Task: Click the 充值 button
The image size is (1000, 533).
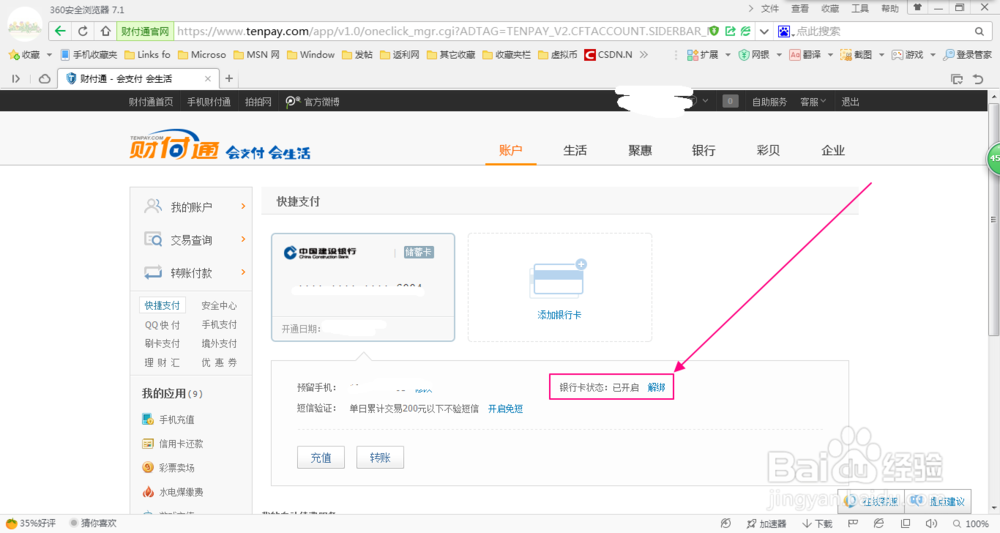Action: tap(321, 458)
